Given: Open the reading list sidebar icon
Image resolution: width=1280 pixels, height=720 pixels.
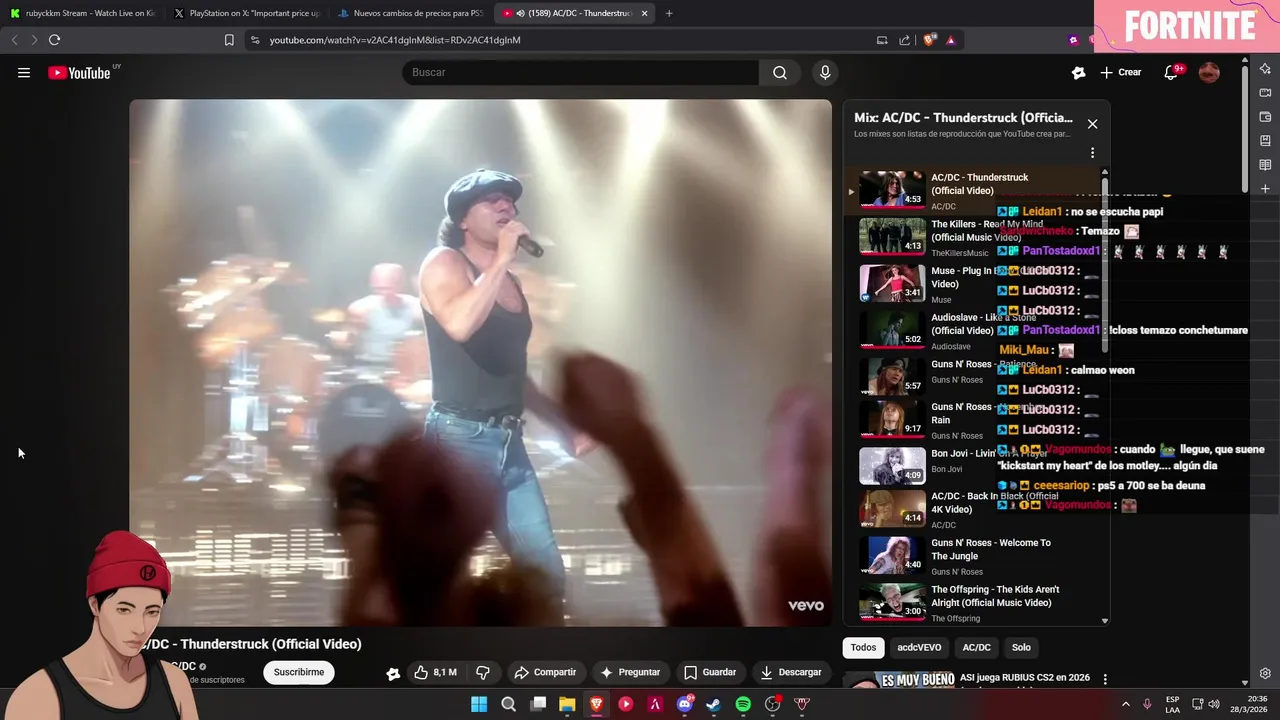Looking at the screenshot, I should tap(1265, 165).
